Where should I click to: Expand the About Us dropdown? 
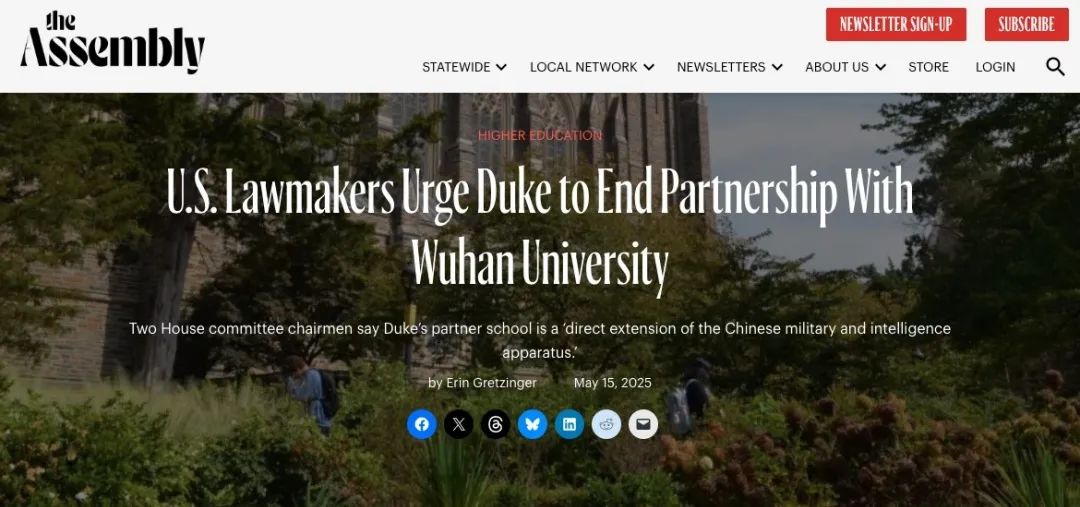tap(845, 67)
